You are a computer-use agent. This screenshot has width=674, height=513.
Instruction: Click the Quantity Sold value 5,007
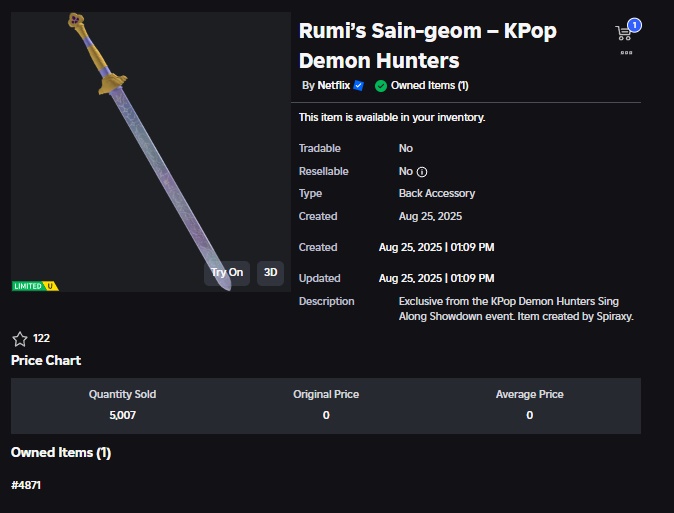(123, 415)
